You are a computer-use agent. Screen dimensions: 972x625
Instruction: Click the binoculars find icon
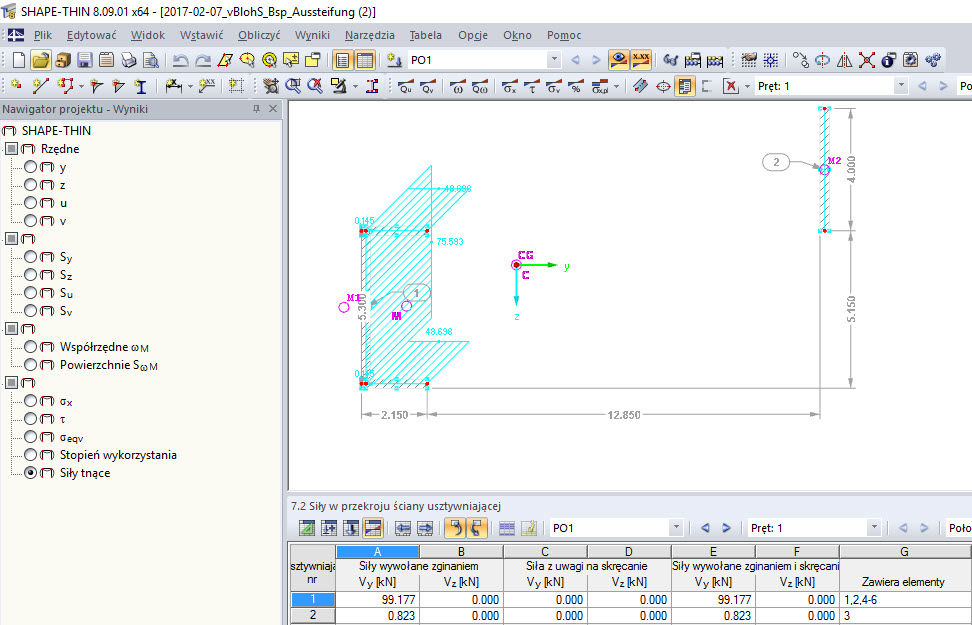point(670,60)
